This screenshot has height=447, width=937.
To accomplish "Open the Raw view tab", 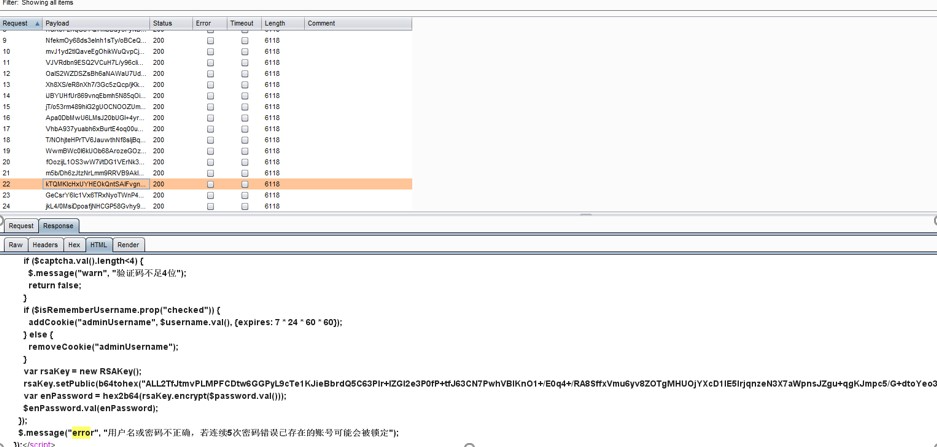I will [x=16, y=244].
